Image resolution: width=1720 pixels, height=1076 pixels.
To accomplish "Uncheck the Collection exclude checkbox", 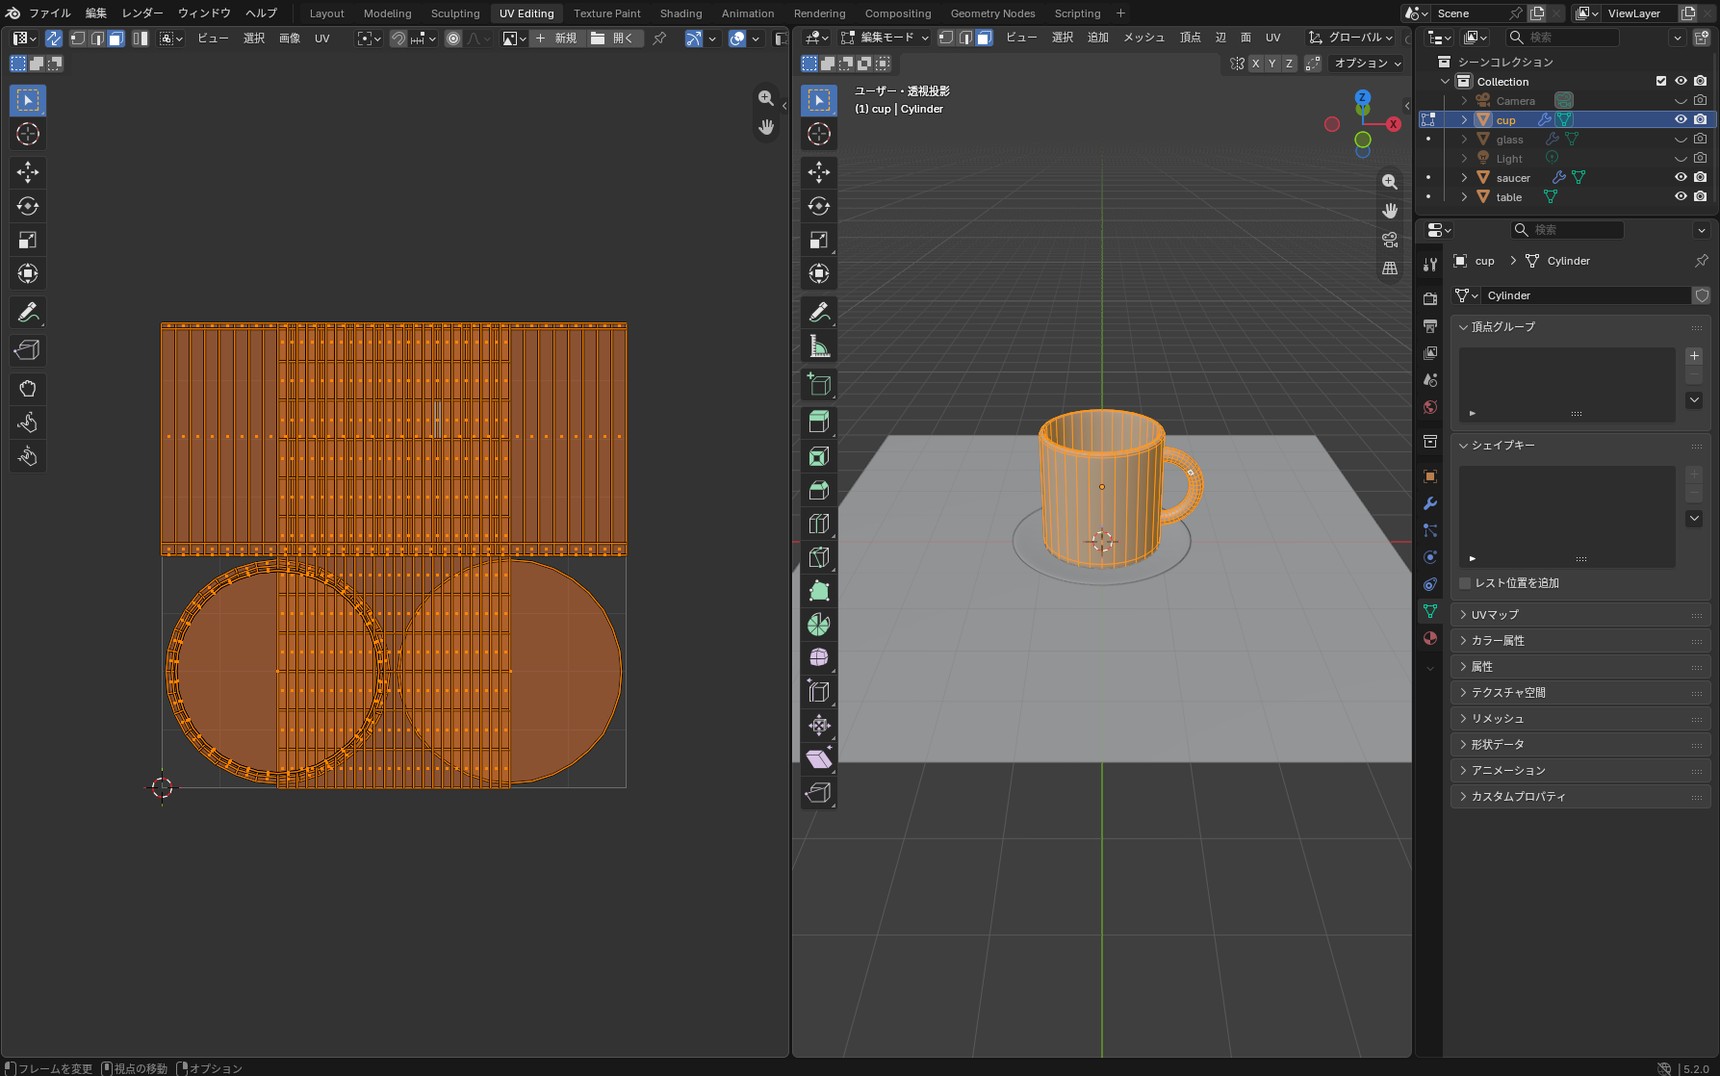I will (x=1661, y=81).
